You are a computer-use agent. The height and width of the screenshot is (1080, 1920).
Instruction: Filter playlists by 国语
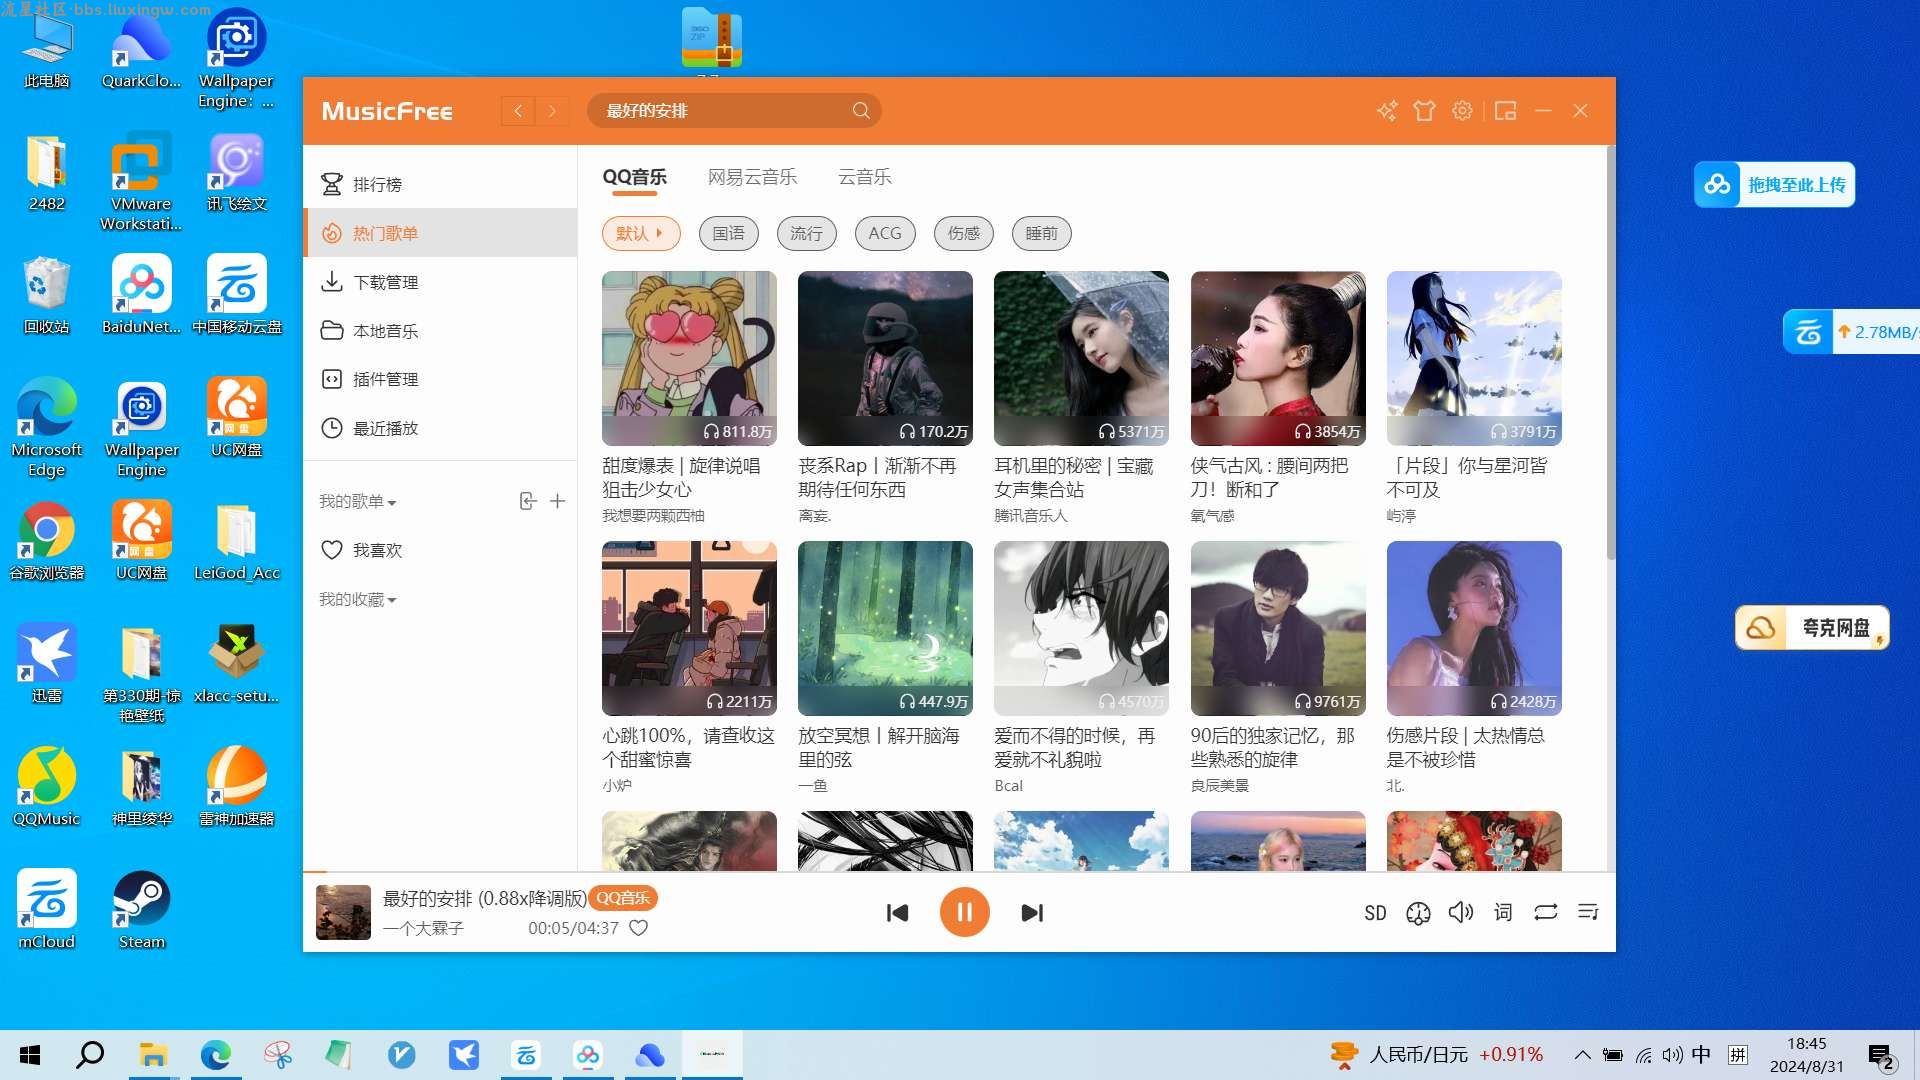tap(728, 233)
